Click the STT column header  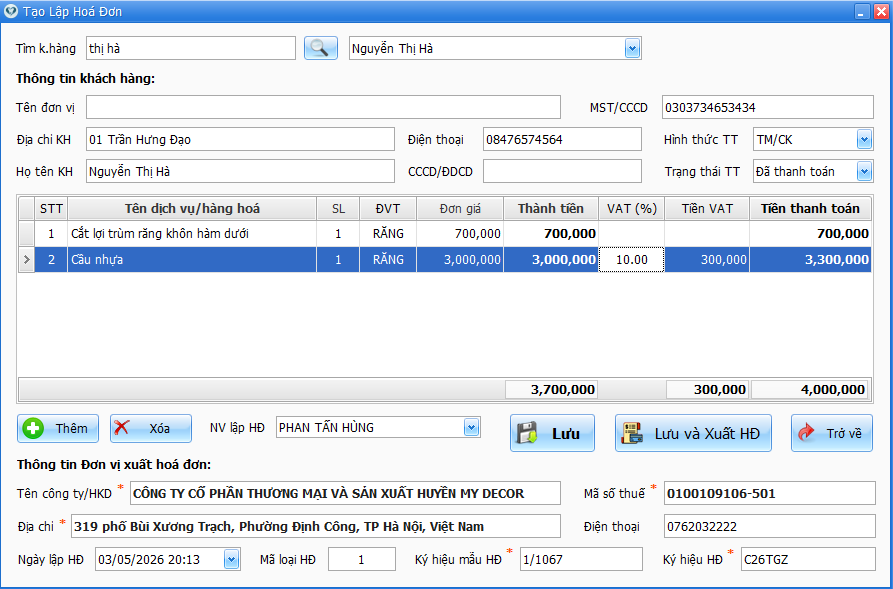point(51,208)
